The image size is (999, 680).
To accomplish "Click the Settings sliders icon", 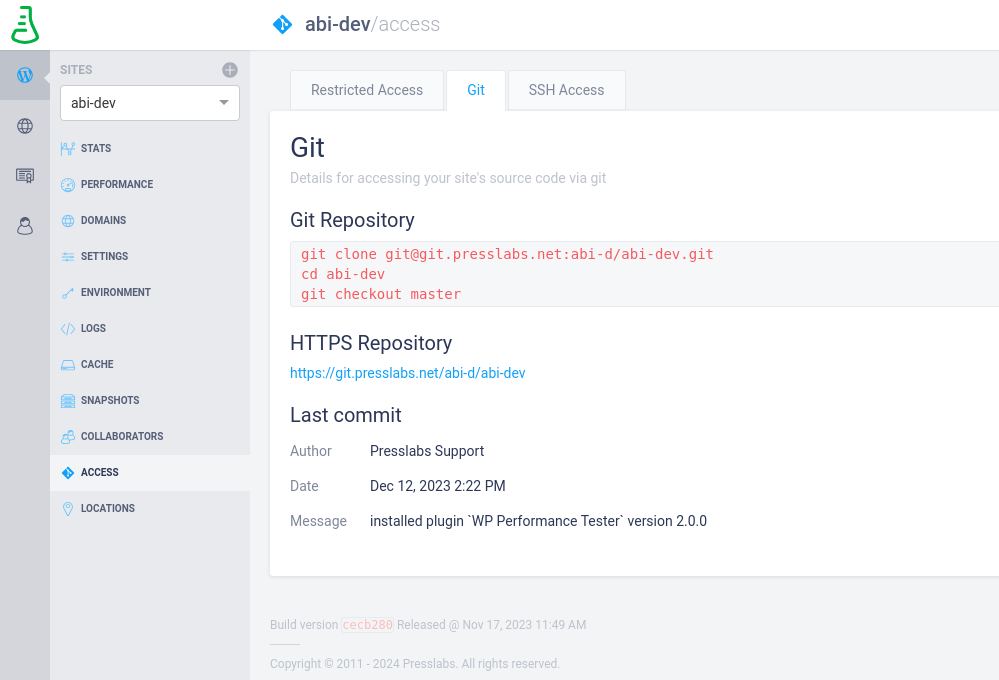I will [x=68, y=257].
